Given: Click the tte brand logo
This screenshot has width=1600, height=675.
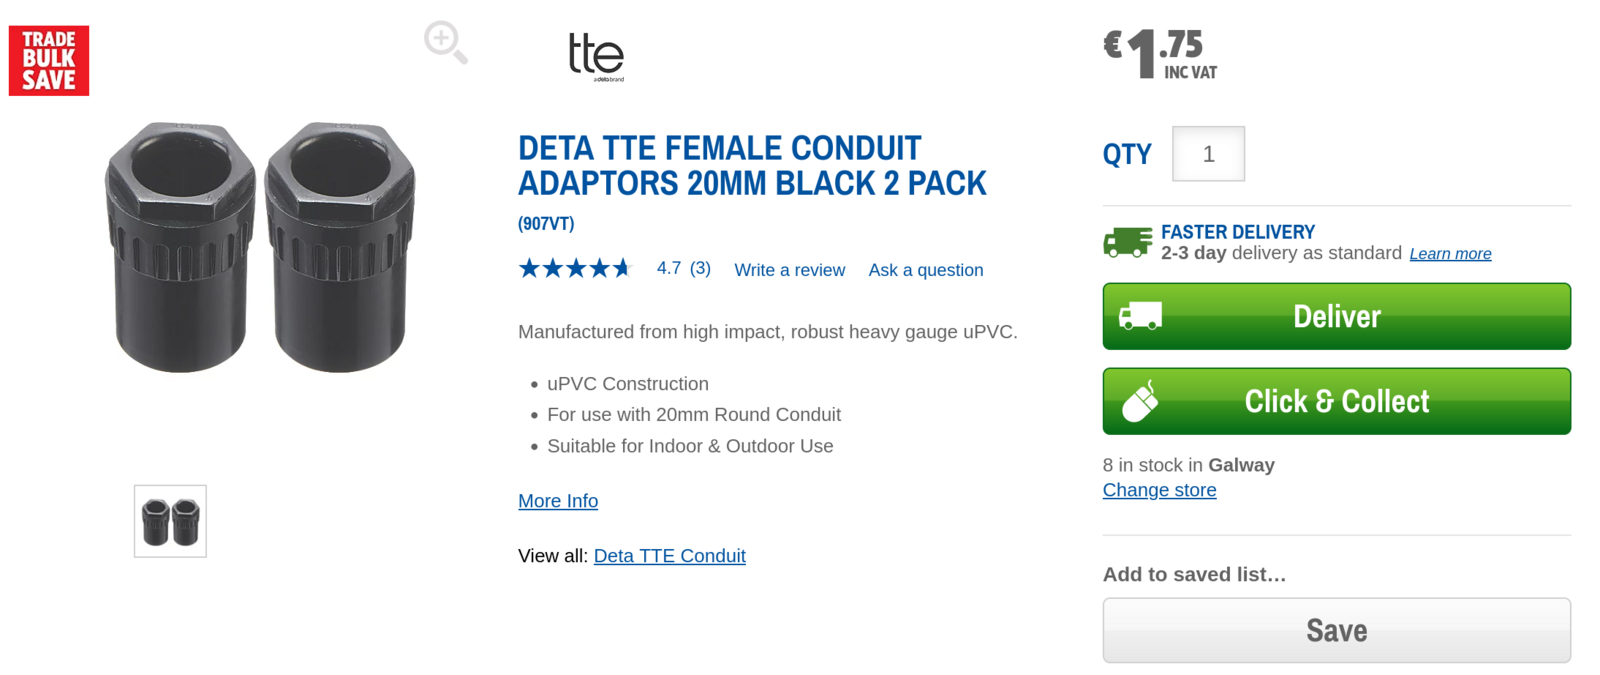Looking at the screenshot, I should tap(596, 56).
